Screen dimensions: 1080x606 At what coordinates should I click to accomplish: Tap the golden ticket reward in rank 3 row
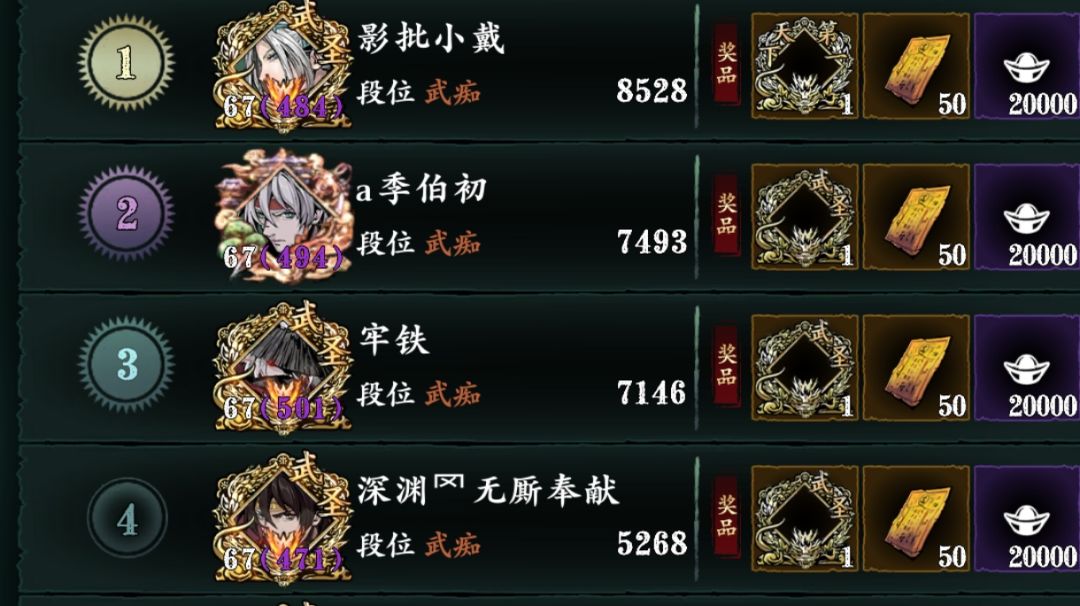(x=916, y=368)
